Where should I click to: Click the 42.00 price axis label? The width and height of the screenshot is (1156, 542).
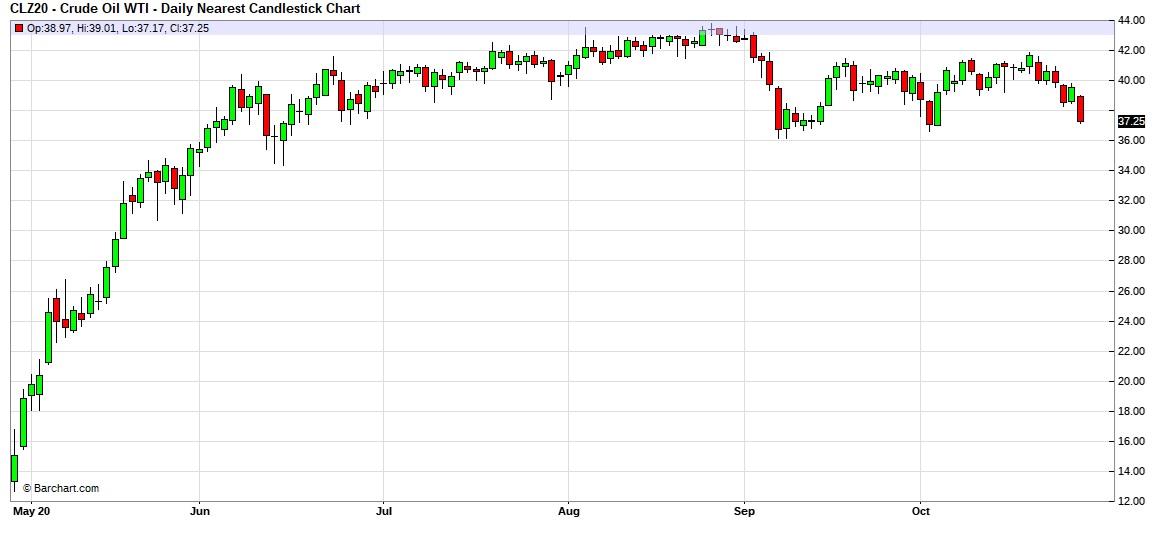(x=1132, y=50)
